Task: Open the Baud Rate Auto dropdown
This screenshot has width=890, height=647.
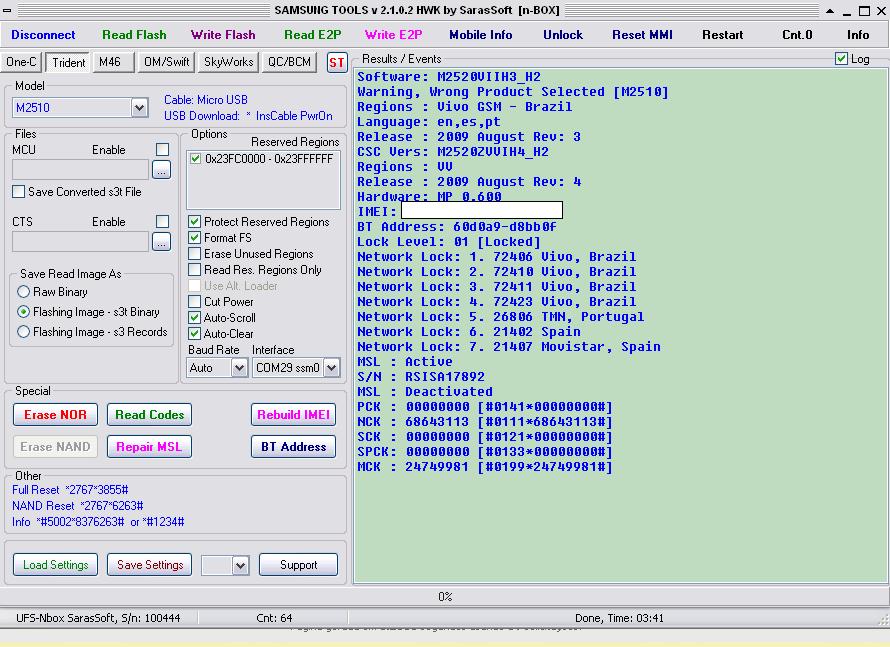Action: [240, 368]
